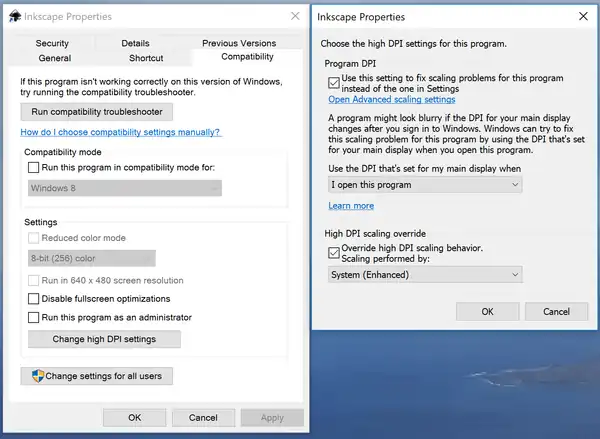Close the left Inkscape Properties window

pos(294,17)
